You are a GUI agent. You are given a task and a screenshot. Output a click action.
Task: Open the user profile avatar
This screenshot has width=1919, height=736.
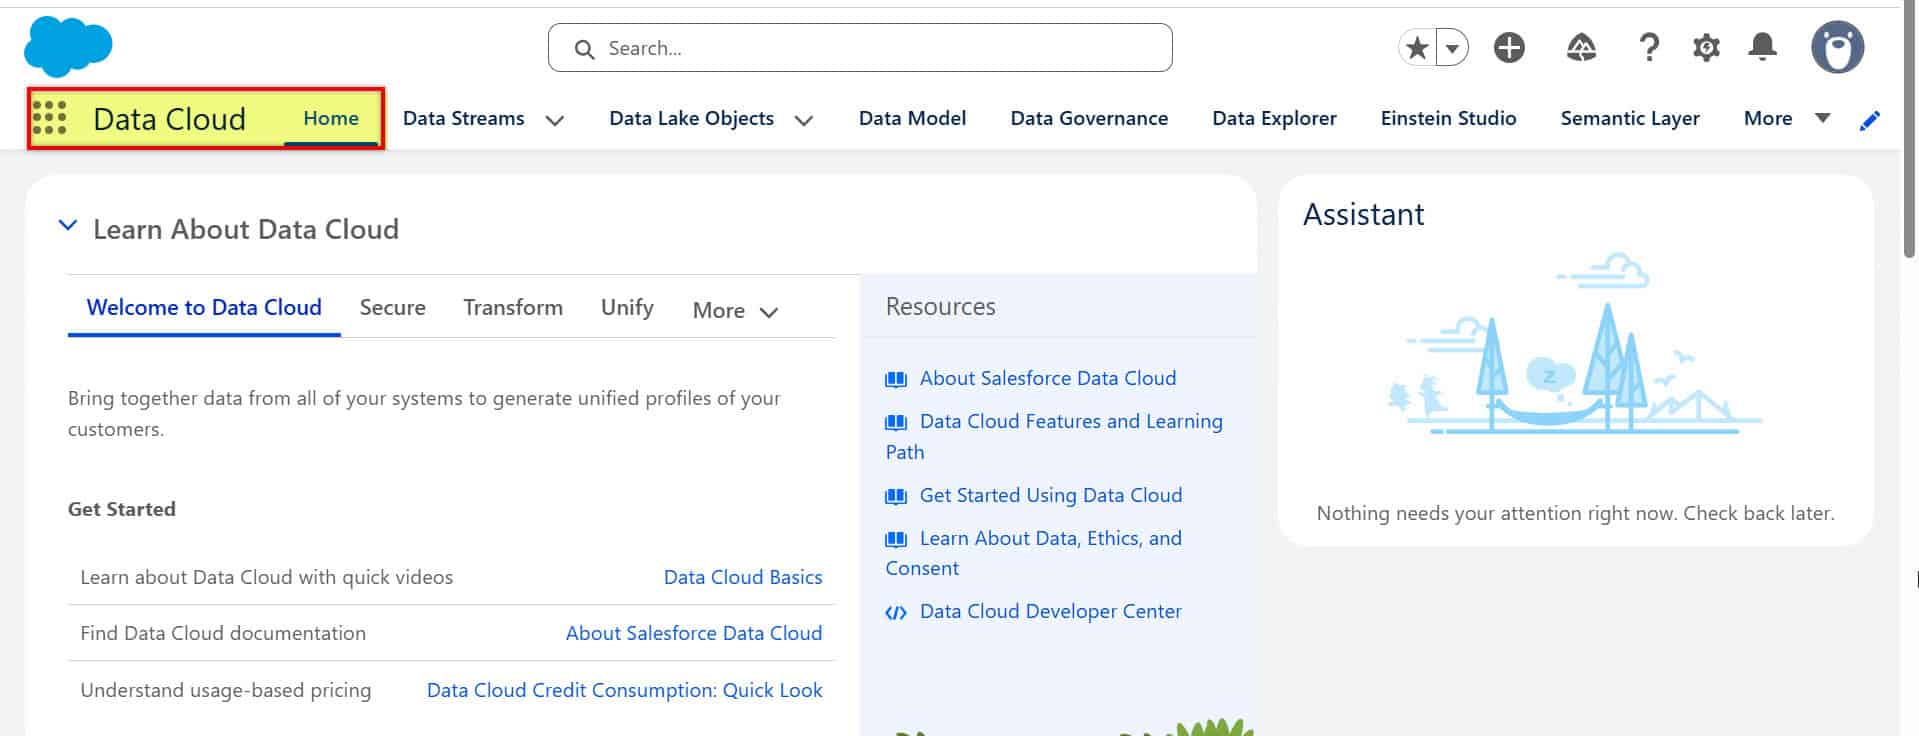click(x=1838, y=47)
